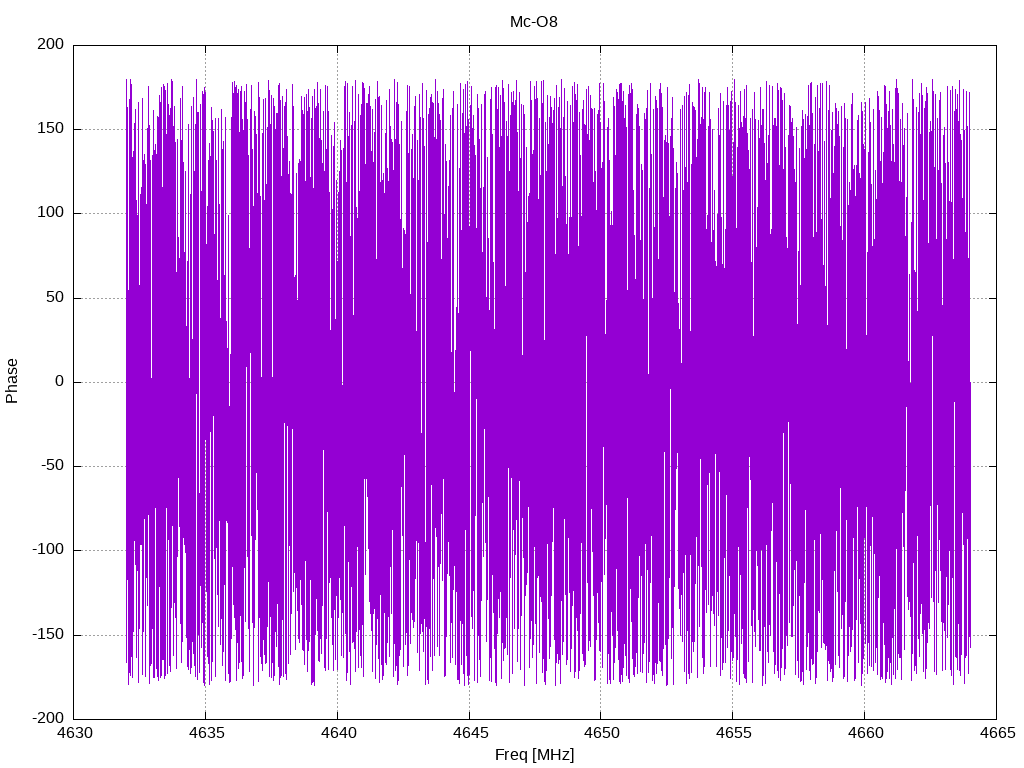
Task: Click the x-axis tick label '4660'
Action: pos(865,733)
